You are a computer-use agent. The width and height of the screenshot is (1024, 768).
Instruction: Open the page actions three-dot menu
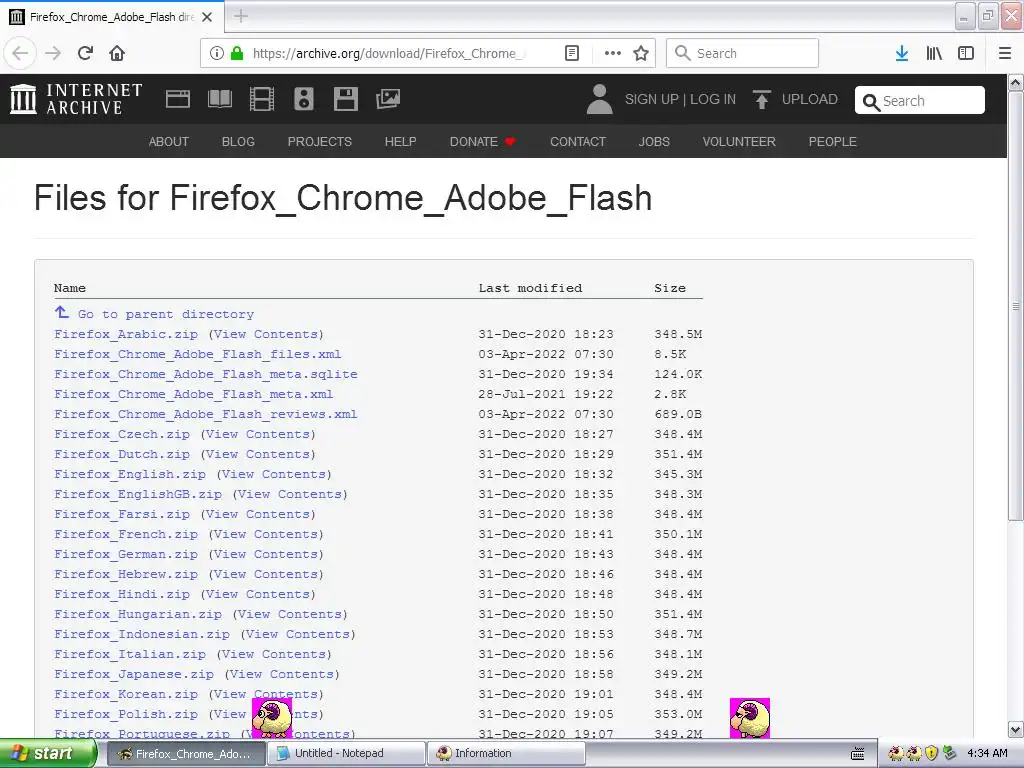tap(613, 53)
